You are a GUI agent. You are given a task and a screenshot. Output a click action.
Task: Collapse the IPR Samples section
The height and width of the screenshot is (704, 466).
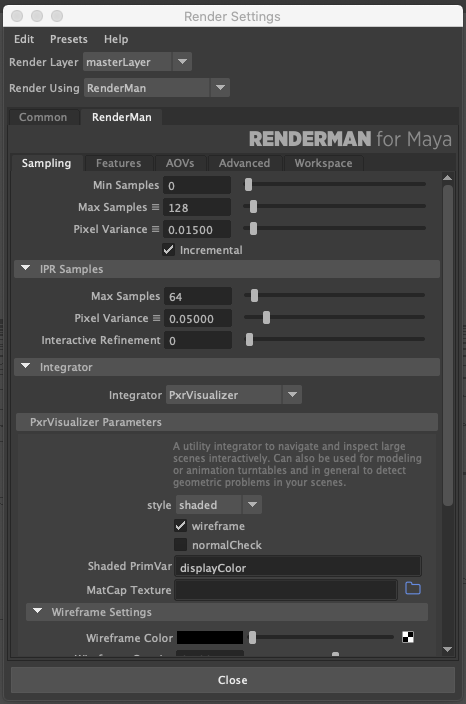tap(26, 268)
